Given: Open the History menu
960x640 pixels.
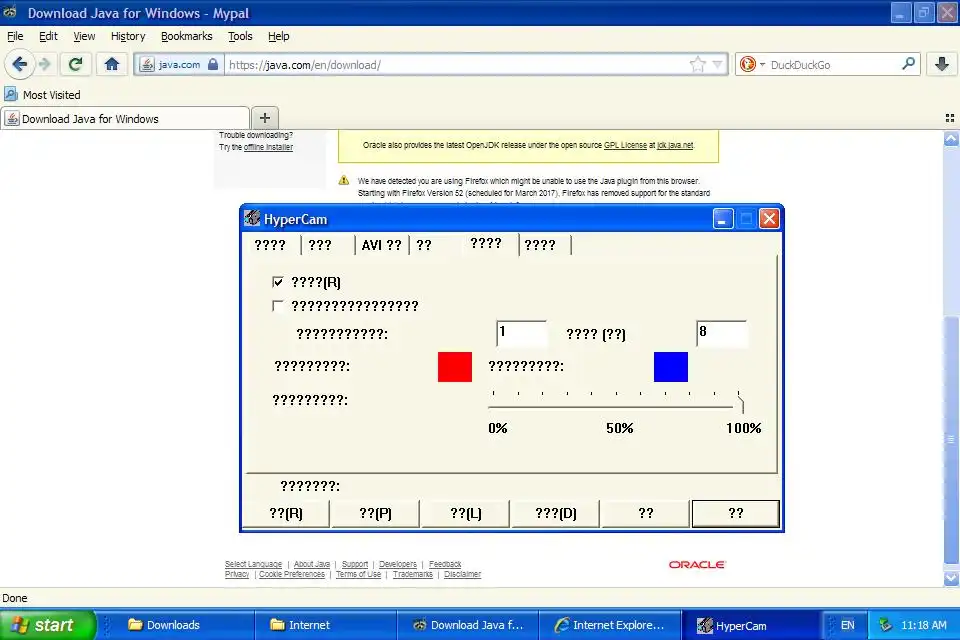Looking at the screenshot, I should [128, 36].
